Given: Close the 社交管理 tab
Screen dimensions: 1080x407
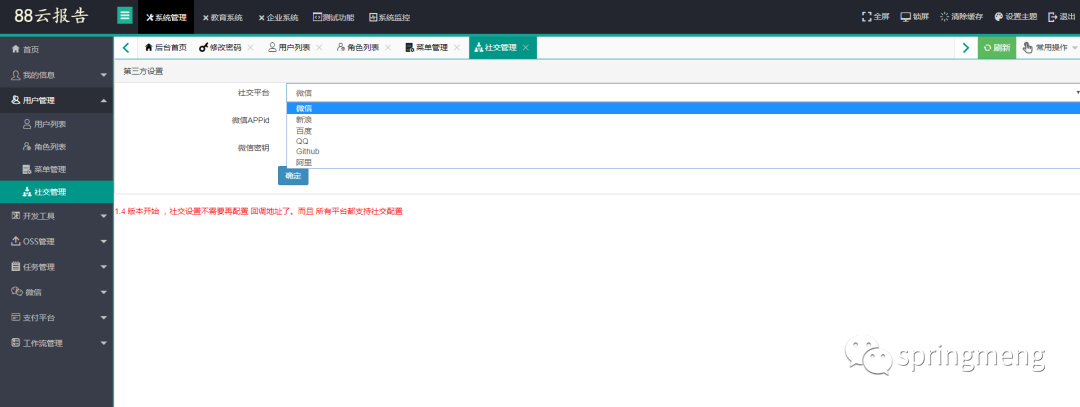Looking at the screenshot, I should [526, 48].
